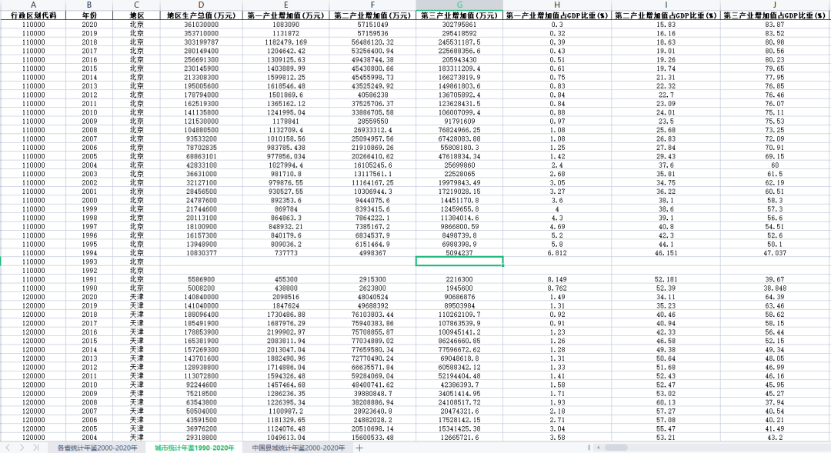This screenshot has width=831, height=453.
Task: Click the year 1992 cell in the 北京 rows
Action: (89, 271)
